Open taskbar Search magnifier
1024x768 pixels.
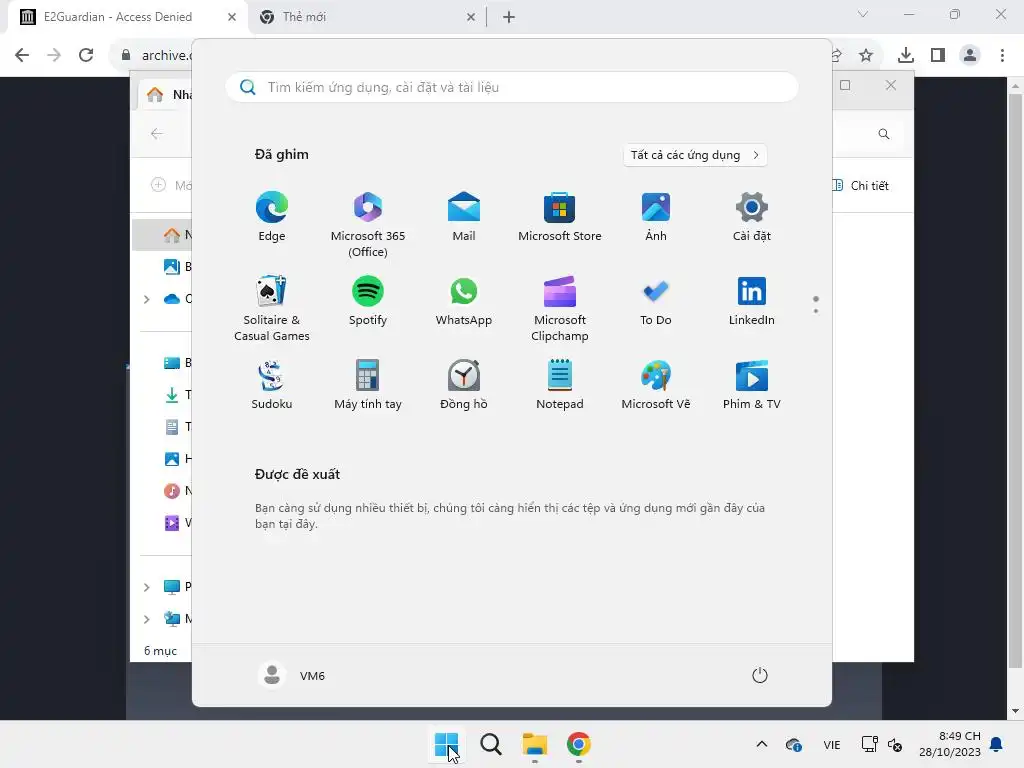[x=490, y=744]
